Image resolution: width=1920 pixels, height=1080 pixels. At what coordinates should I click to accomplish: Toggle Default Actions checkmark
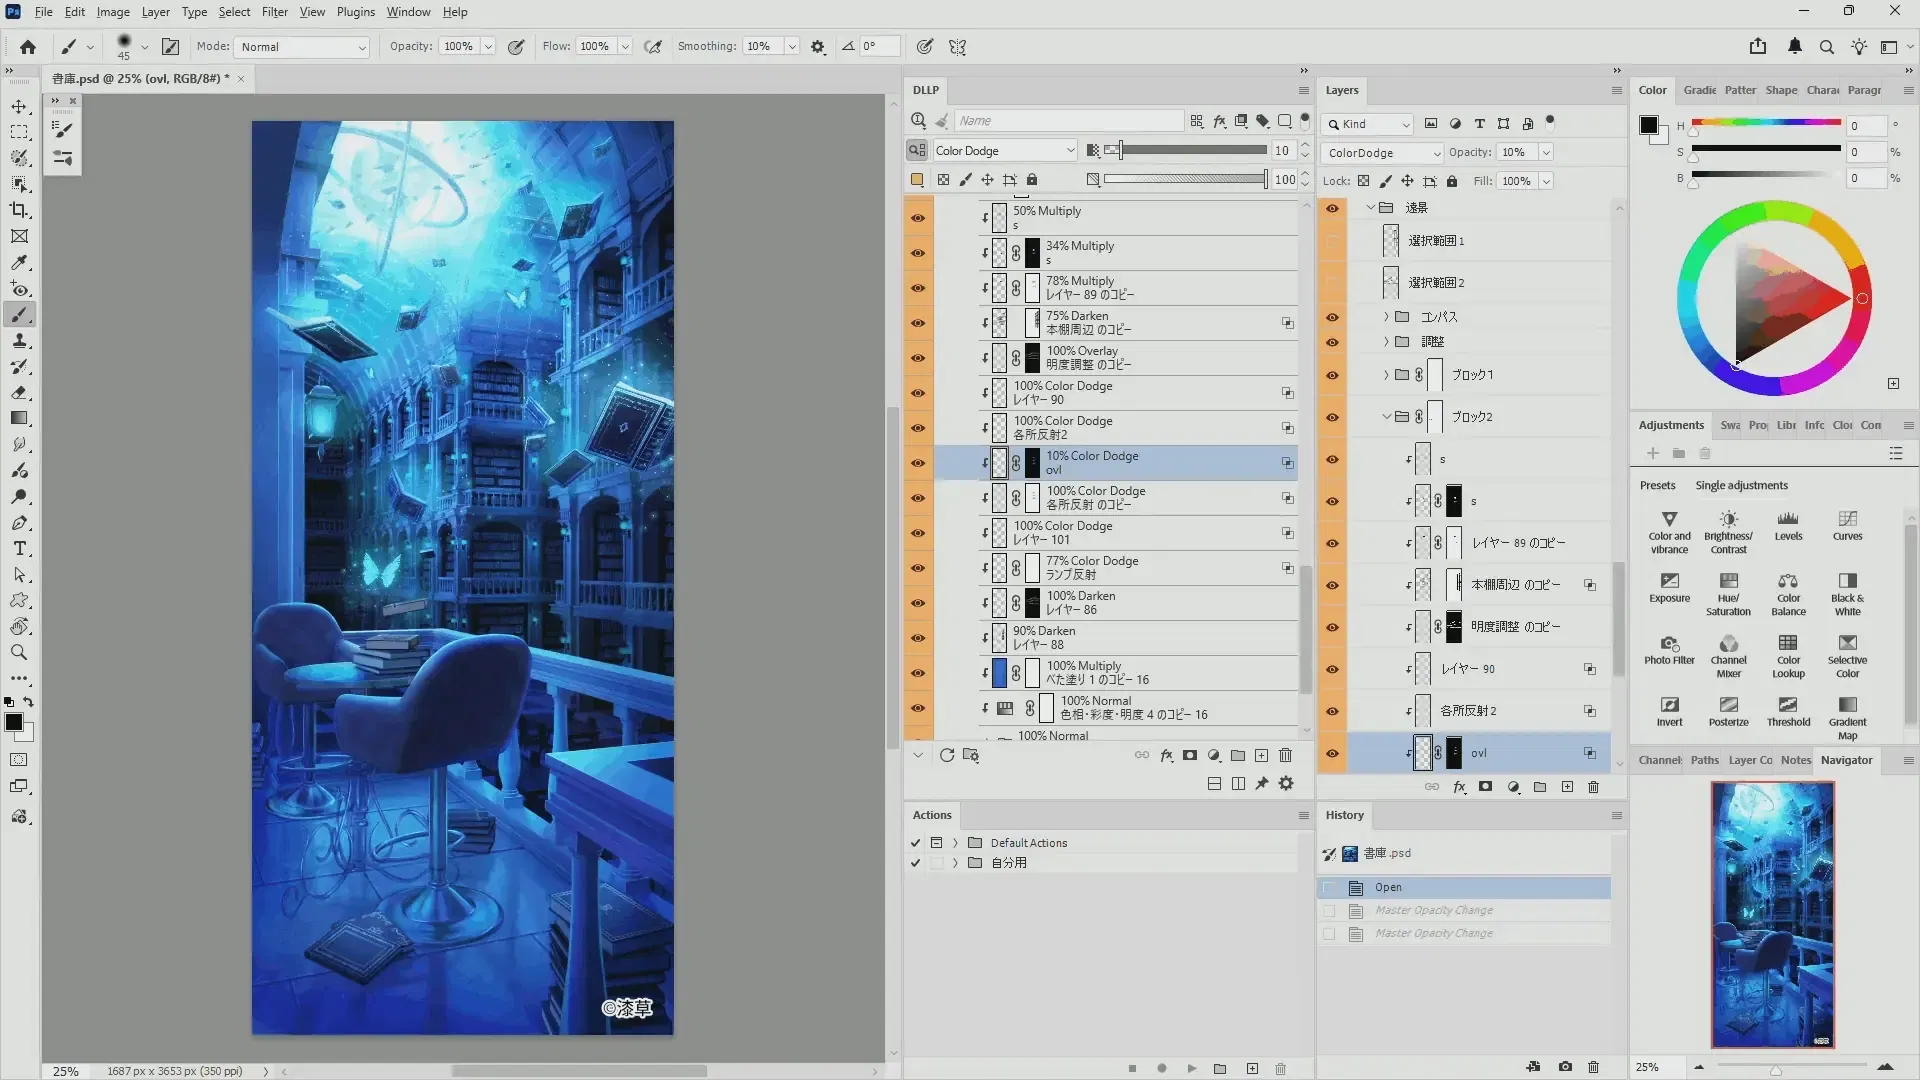[x=915, y=843]
